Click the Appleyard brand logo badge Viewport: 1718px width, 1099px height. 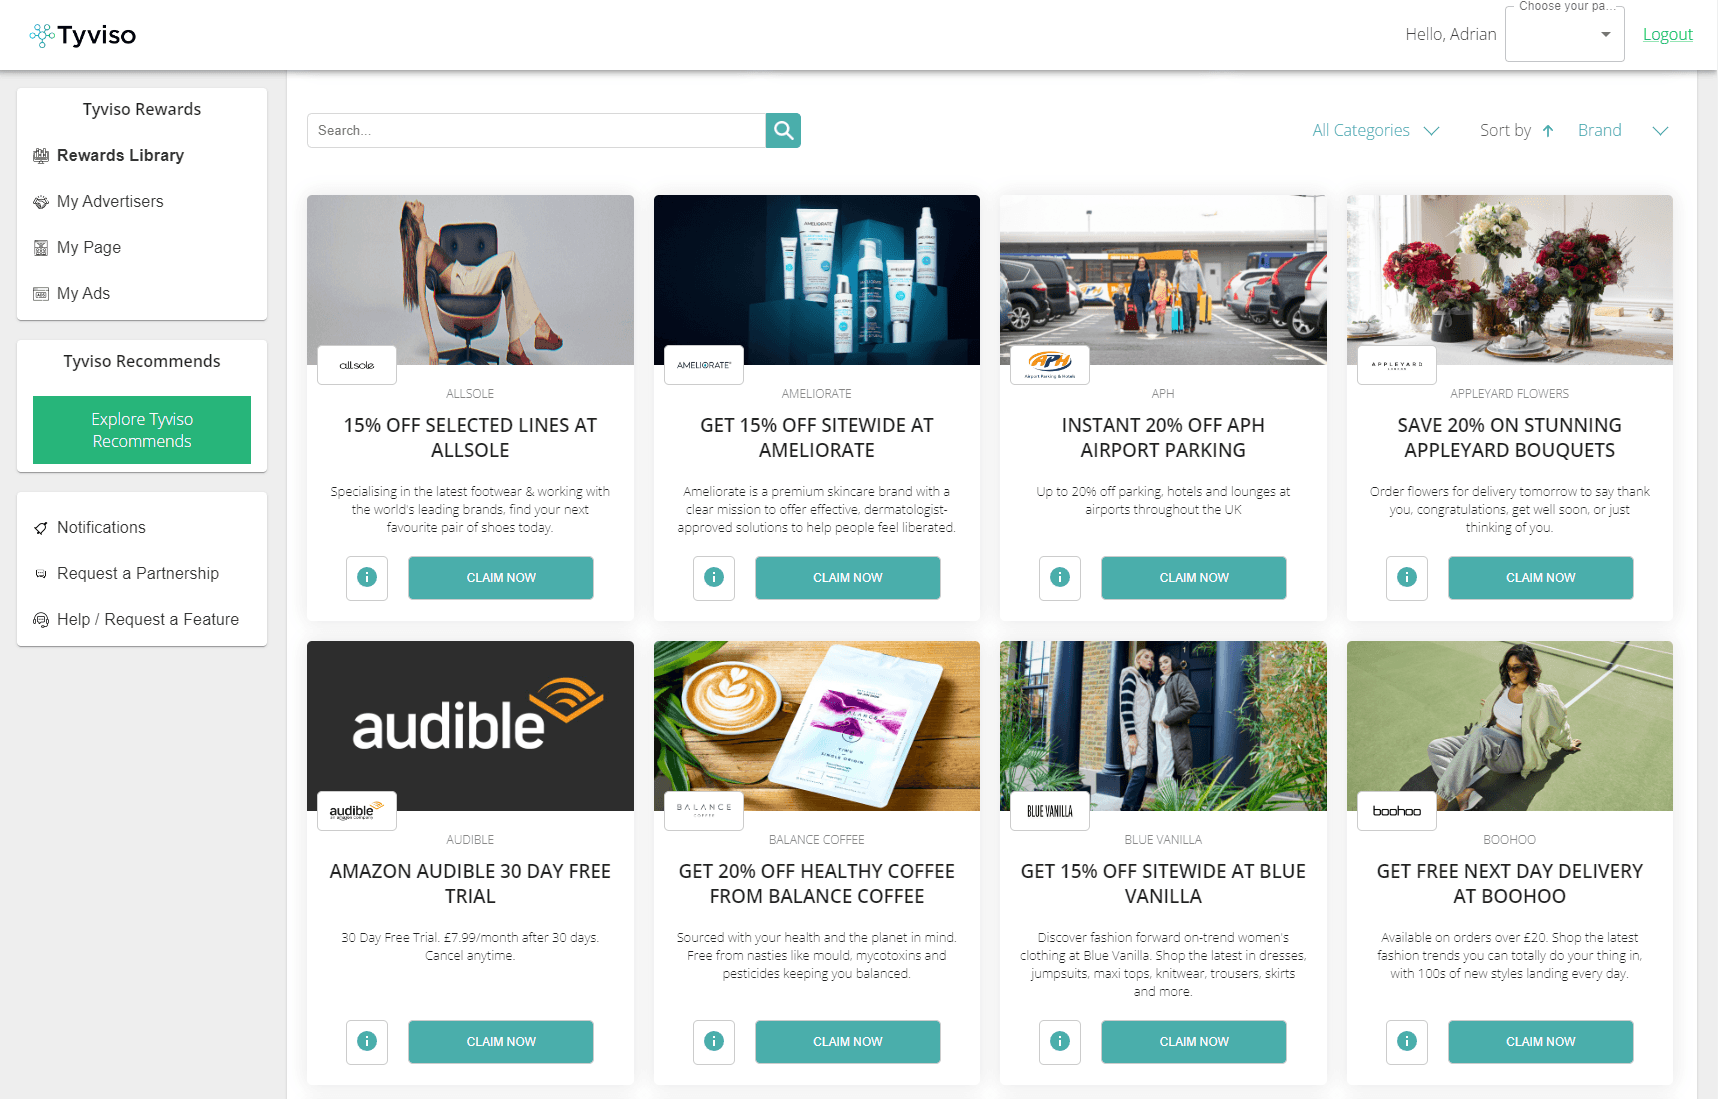[1397, 365]
